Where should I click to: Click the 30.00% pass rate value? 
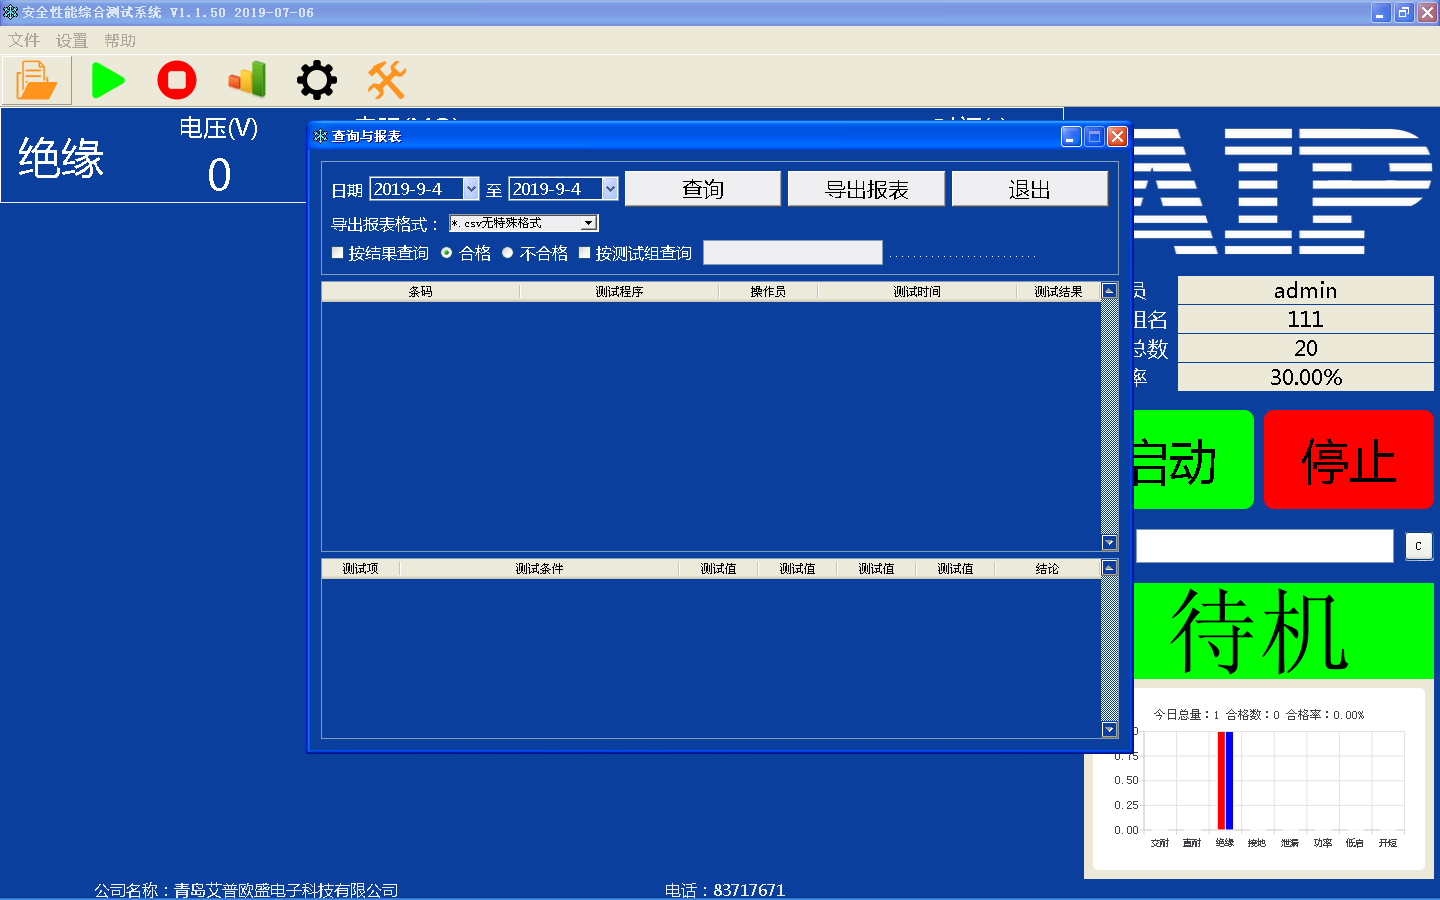[1306, 377]
